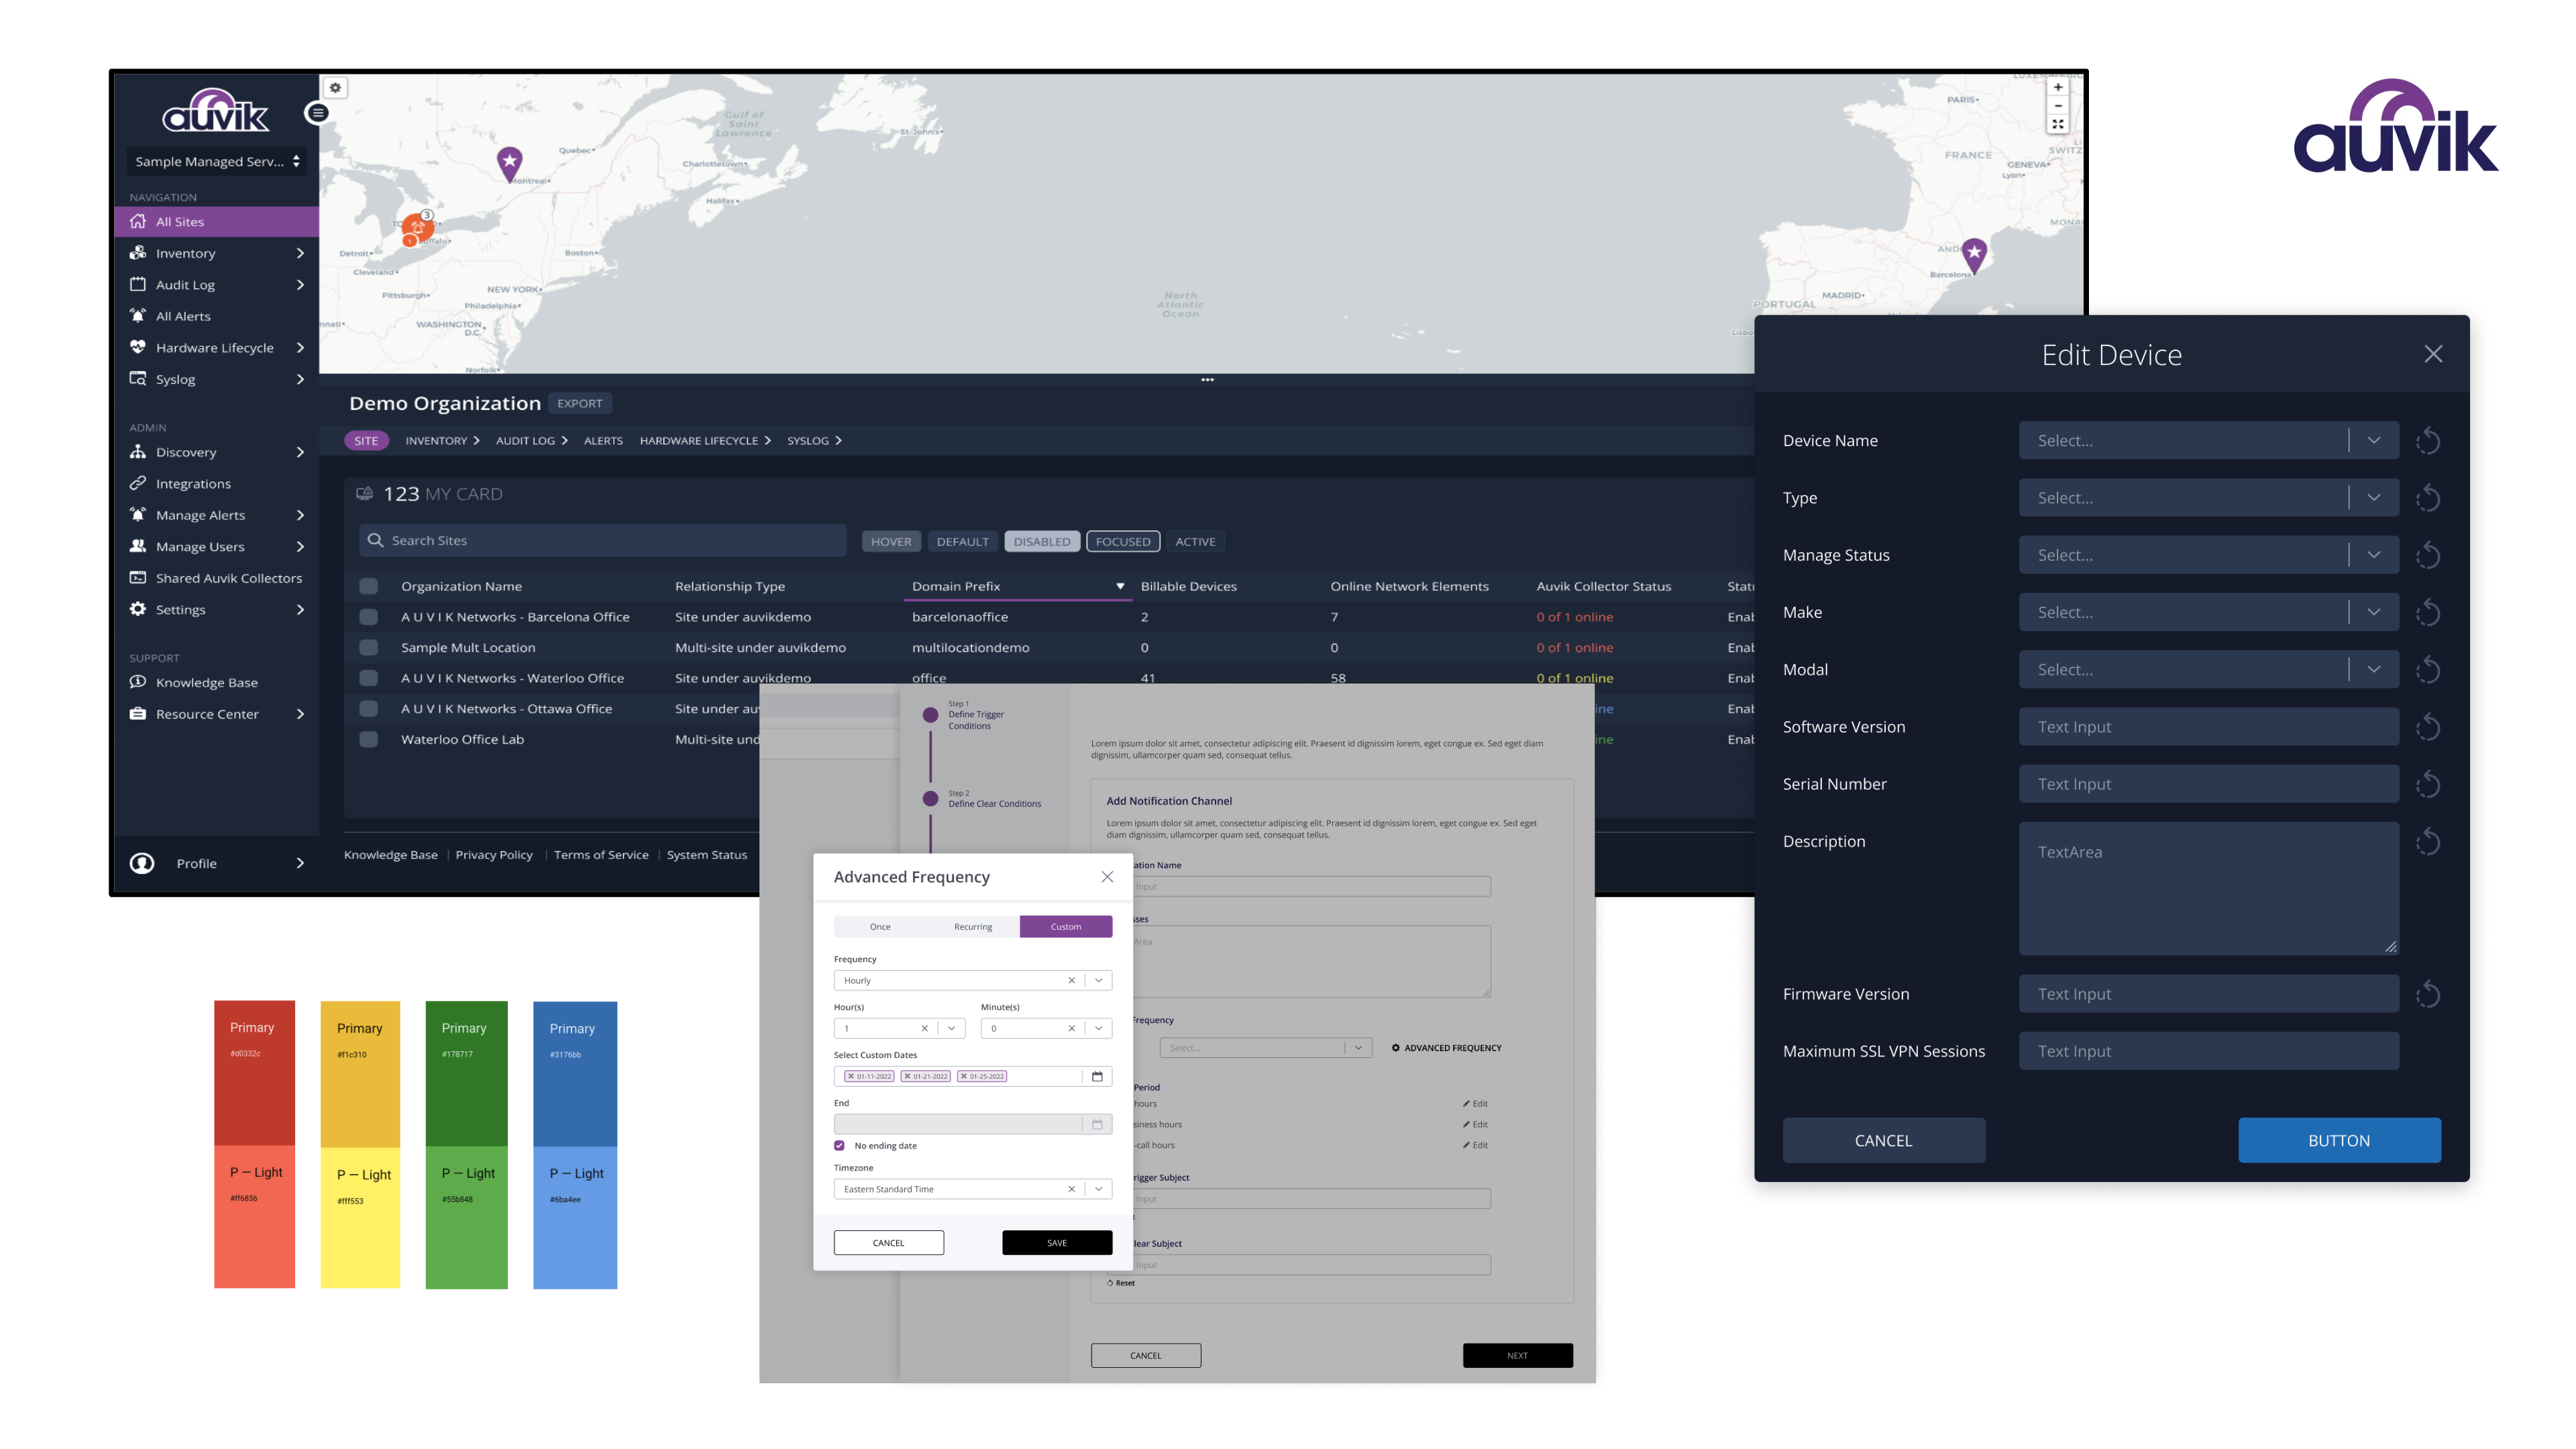Expand the Inventory sidebar item
The width and height of the screenshot is (2576, 1449).
point(300,253)
